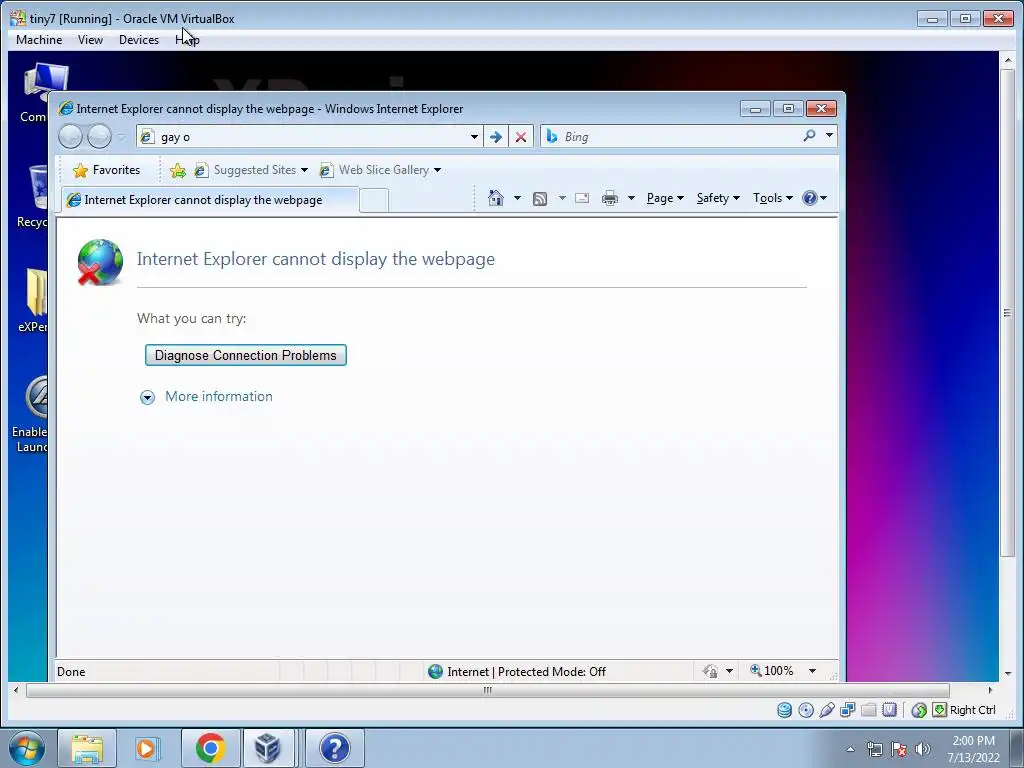Open Windows Media Player from the taskbar
Screen dimensions: 1024x768
(x=148, y=748)
